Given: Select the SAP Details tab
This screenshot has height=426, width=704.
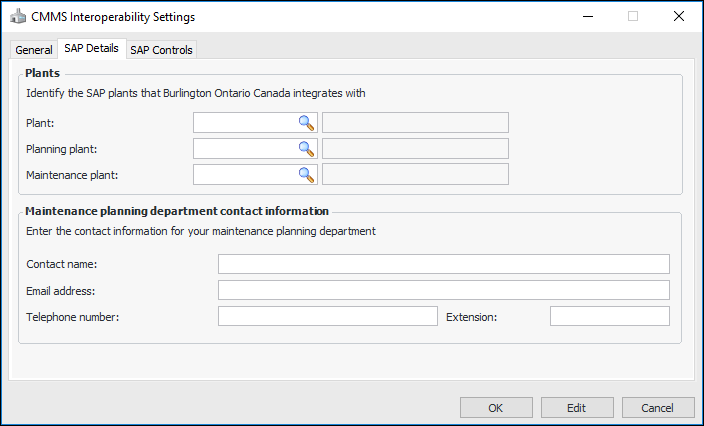Looking at the screenshot, I should pyautogui.click(x=91, y=49).
